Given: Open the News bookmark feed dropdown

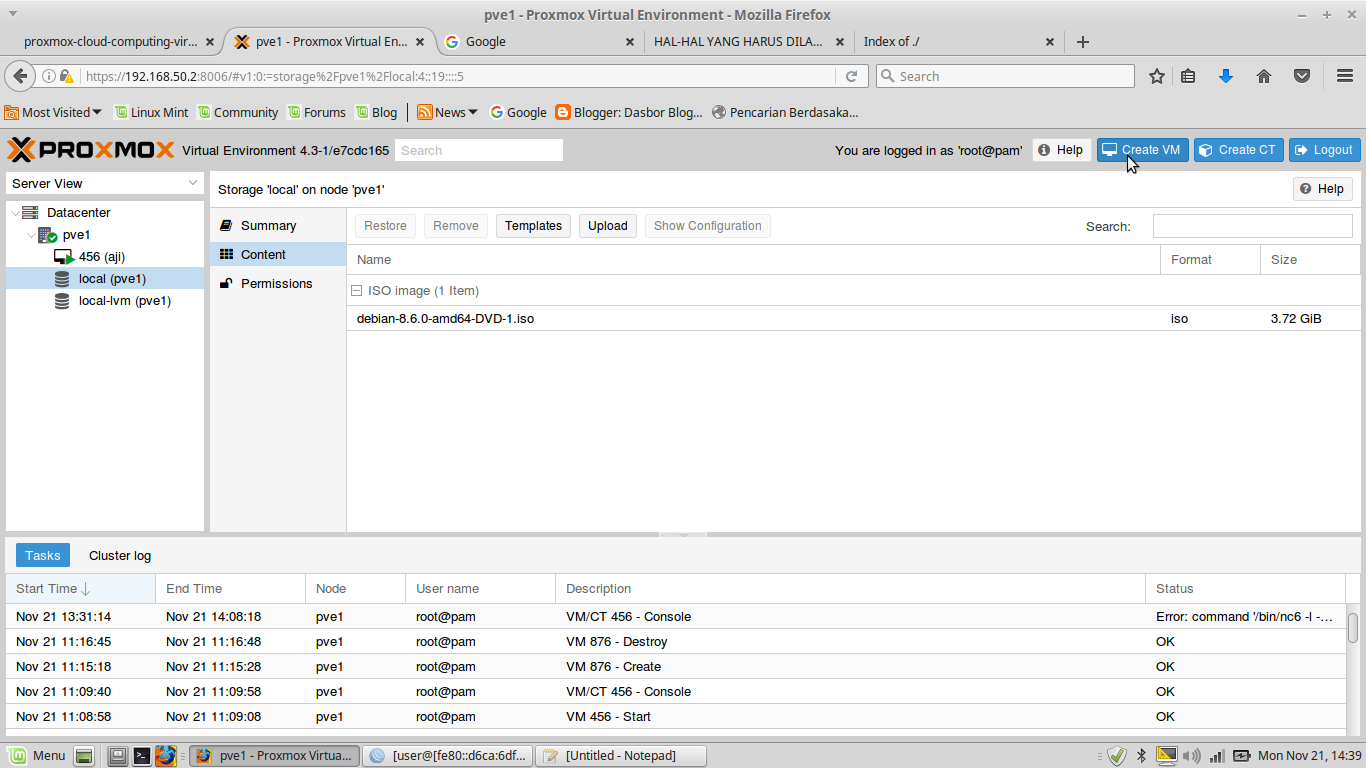Looking at the screenshot, I should point(448,112).
